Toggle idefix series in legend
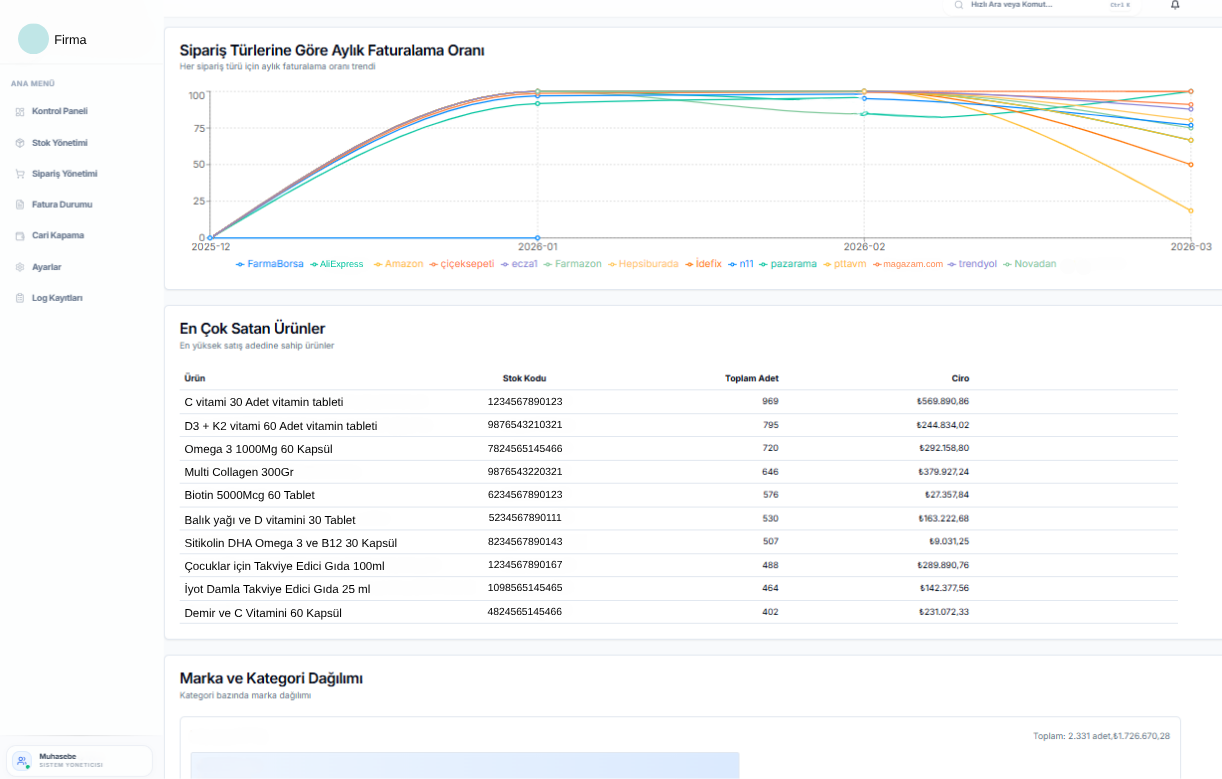The image size is (1222, 779). [702, 264]
